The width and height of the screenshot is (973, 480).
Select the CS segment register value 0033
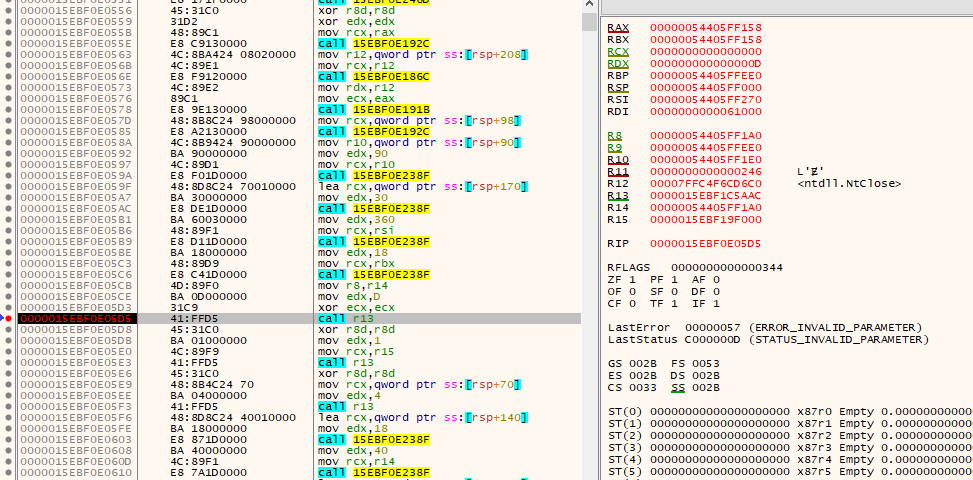point(642,388)
